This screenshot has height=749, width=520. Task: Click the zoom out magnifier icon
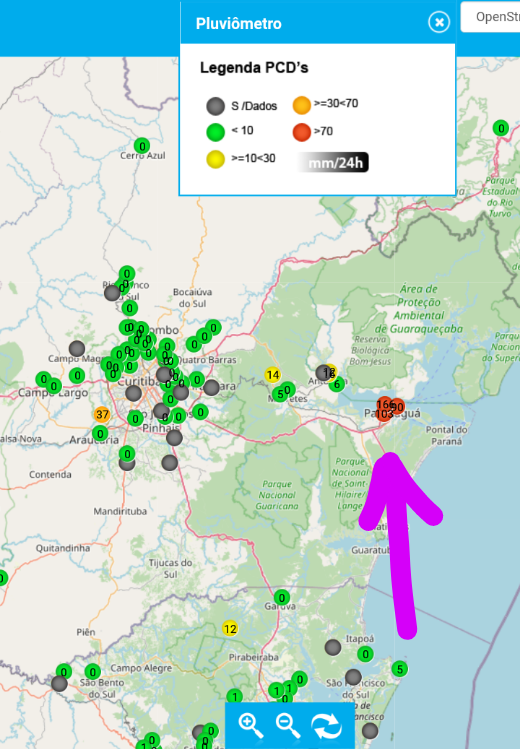click(x=288, y=725)
